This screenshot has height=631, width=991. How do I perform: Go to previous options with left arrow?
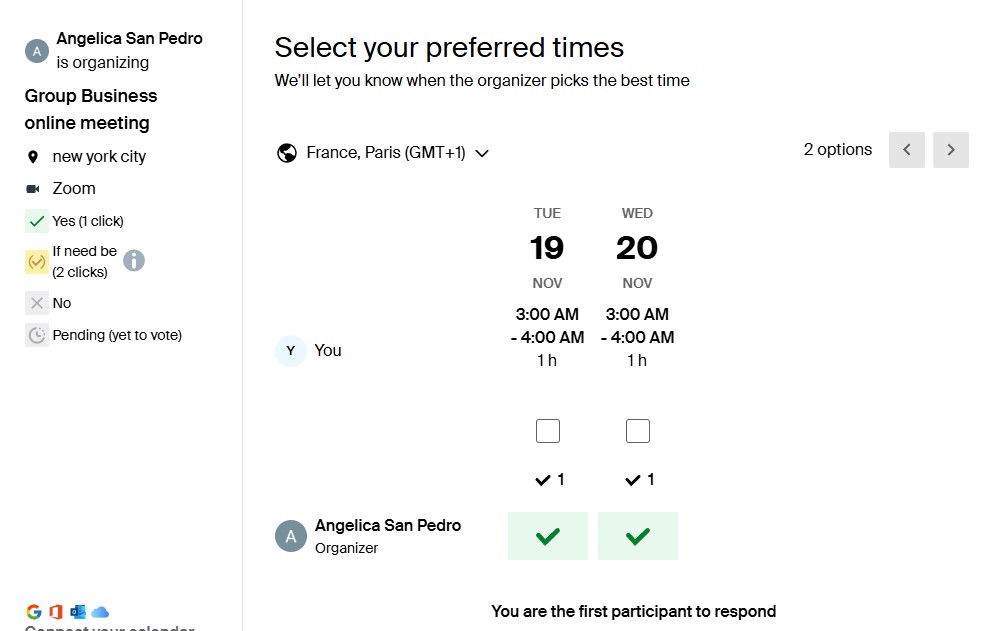click(x=907, y=150)
